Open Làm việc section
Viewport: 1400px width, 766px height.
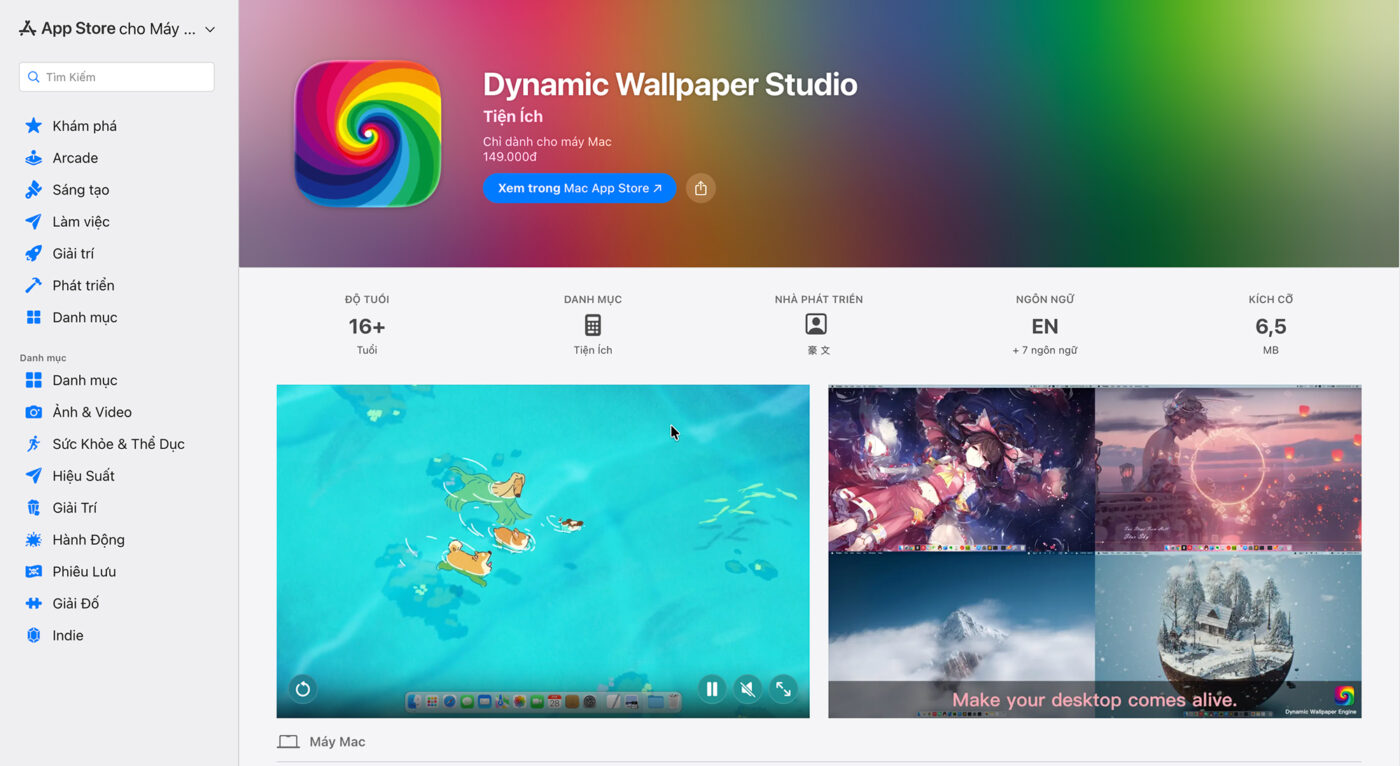point(81,222)
